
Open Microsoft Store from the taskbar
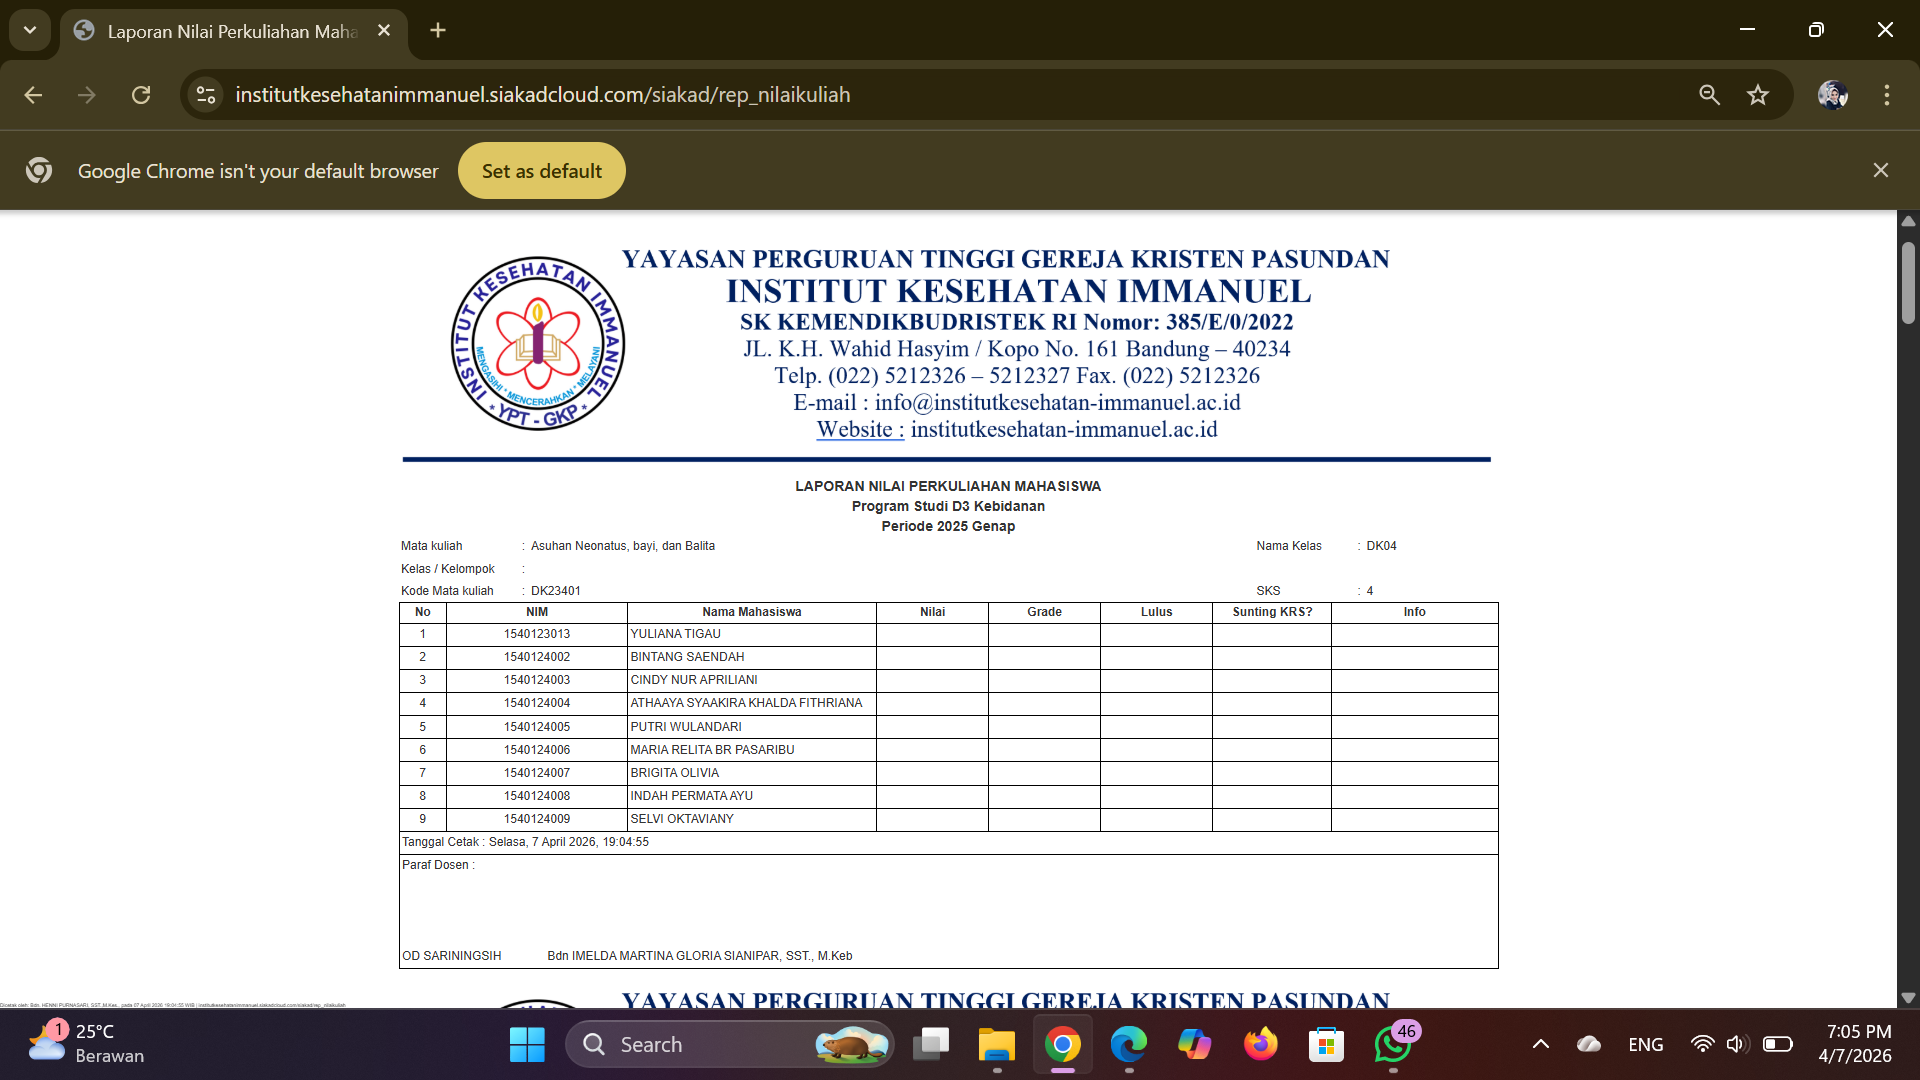click(1327, 1045)
